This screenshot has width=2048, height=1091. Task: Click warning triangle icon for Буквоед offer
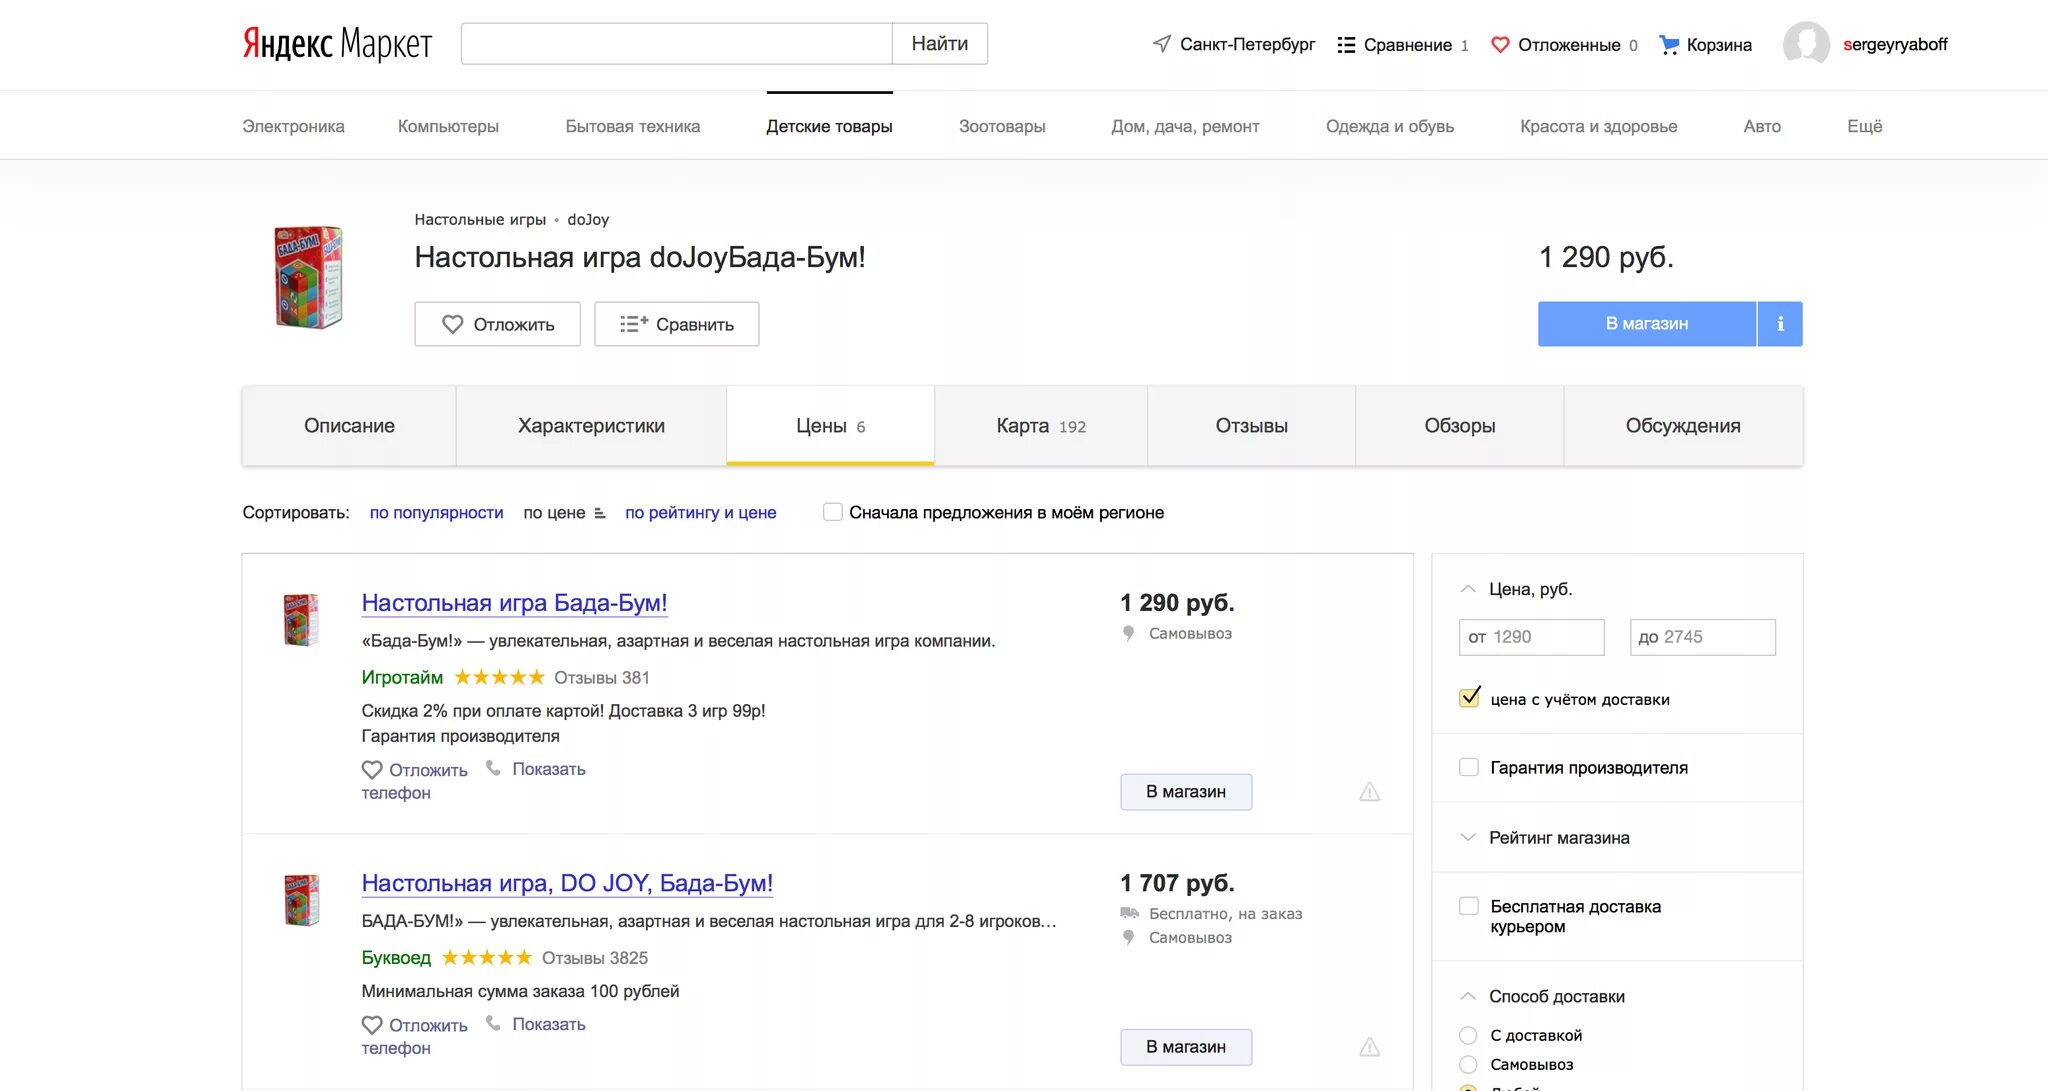(x=1369, y=1047)
